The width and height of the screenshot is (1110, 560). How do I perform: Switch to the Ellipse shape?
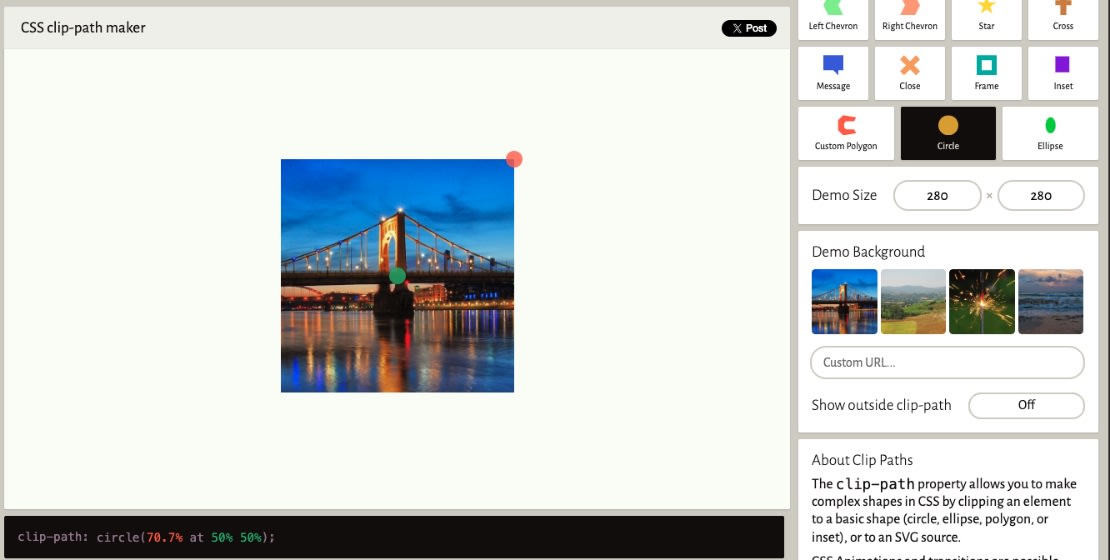(1050, 133)
